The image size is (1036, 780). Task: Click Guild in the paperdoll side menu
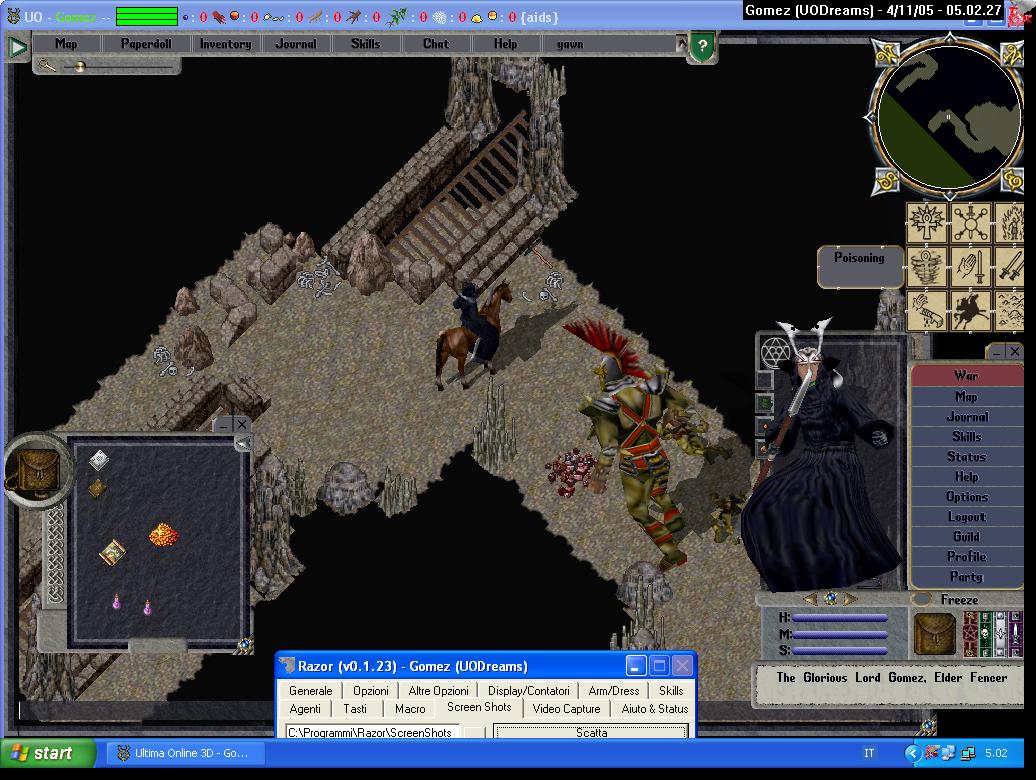pyautogui.click(x=967, y=536)
